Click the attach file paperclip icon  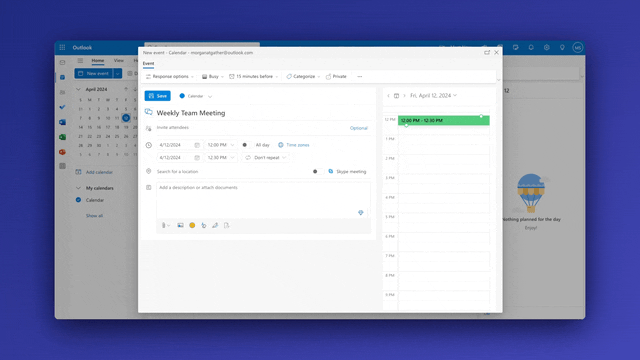coord(164,225)
